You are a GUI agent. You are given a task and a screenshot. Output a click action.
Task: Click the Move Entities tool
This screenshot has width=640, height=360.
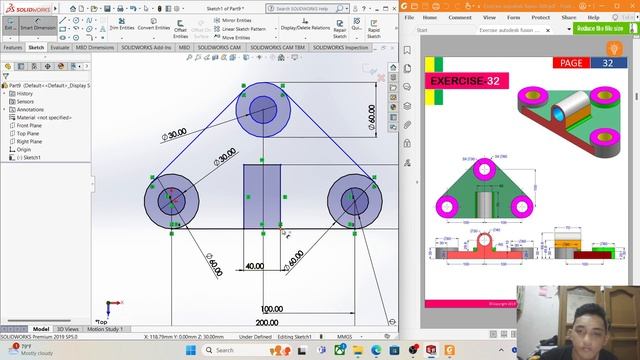click(232, 37)
